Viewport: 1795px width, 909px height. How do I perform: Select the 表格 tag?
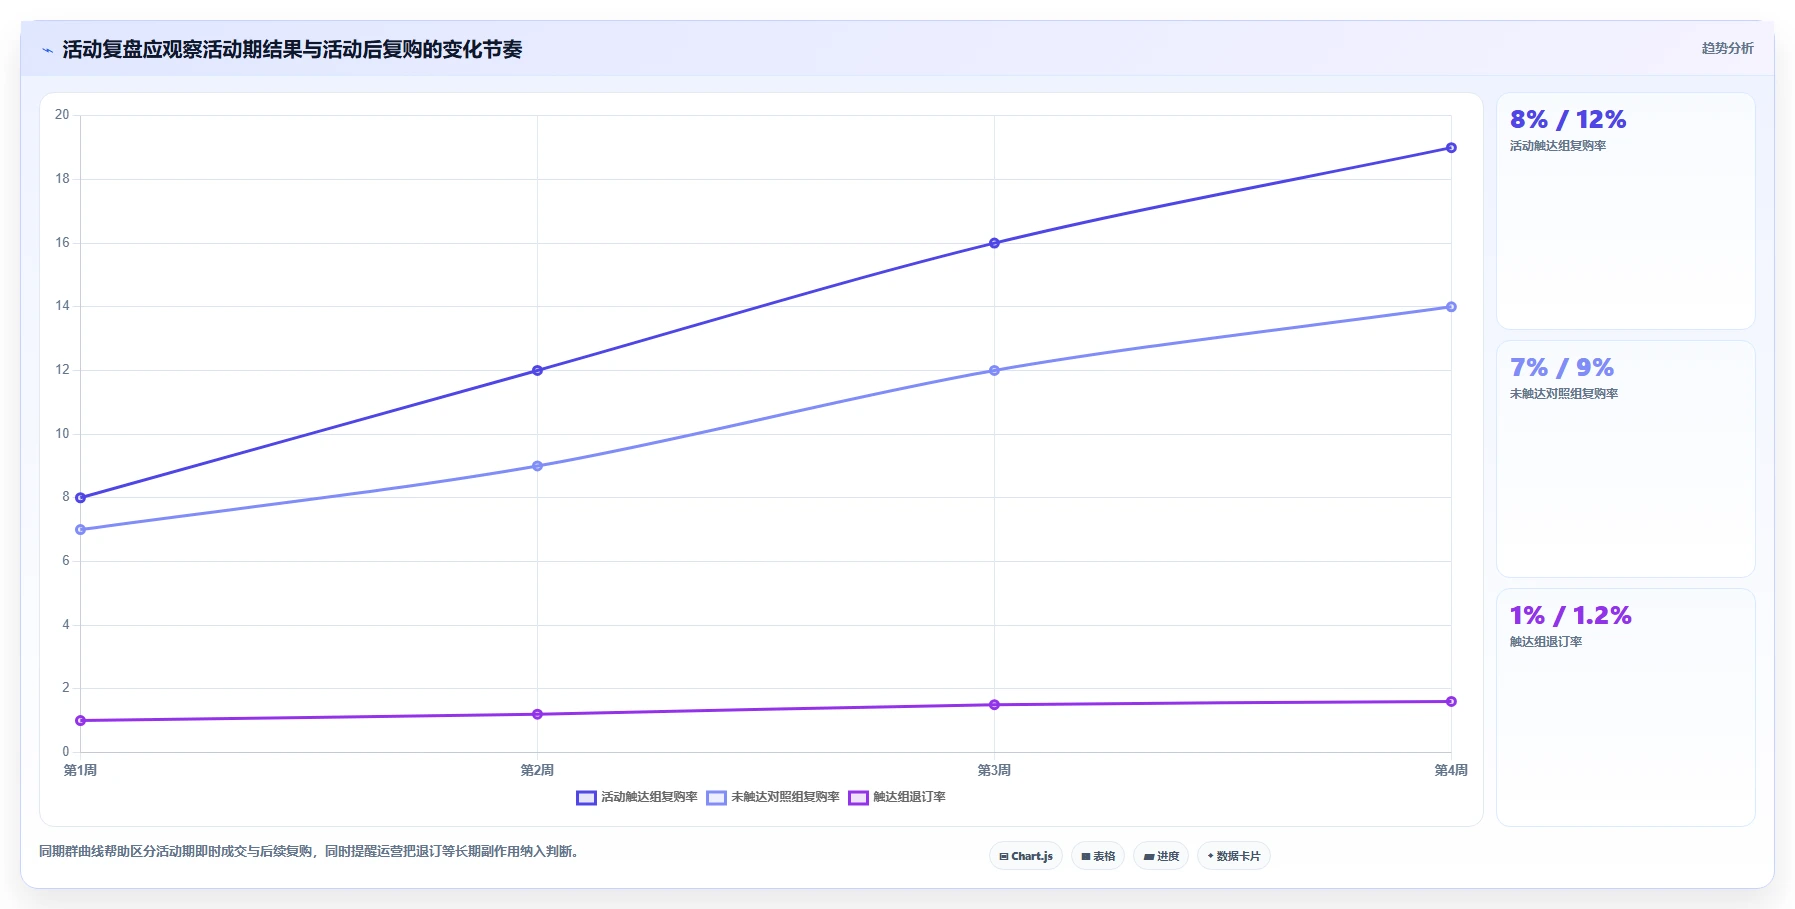[1098, 856]
